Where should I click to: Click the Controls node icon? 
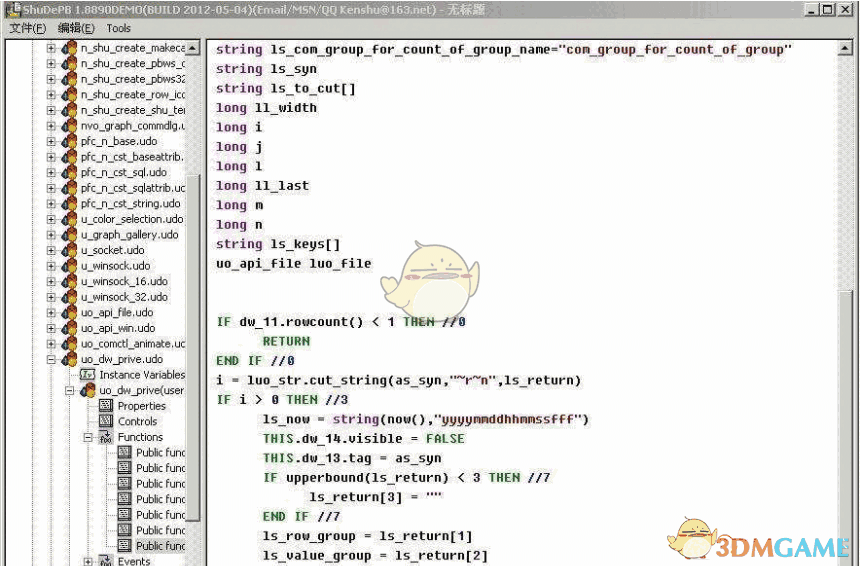(x=105, y=421)
